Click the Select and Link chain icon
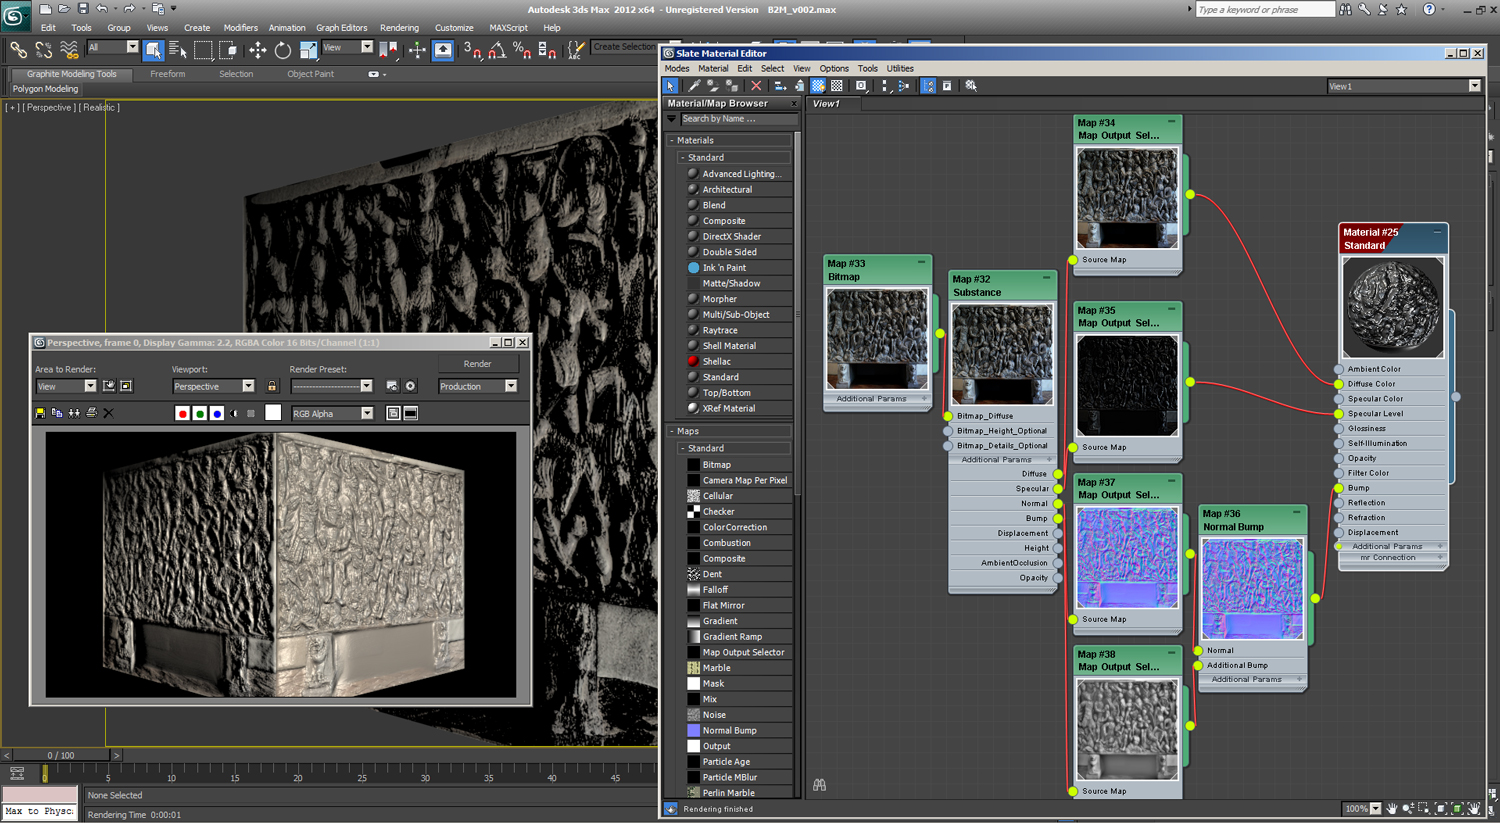The width and height of the screenshot is (1500, 823). (18, 49)
